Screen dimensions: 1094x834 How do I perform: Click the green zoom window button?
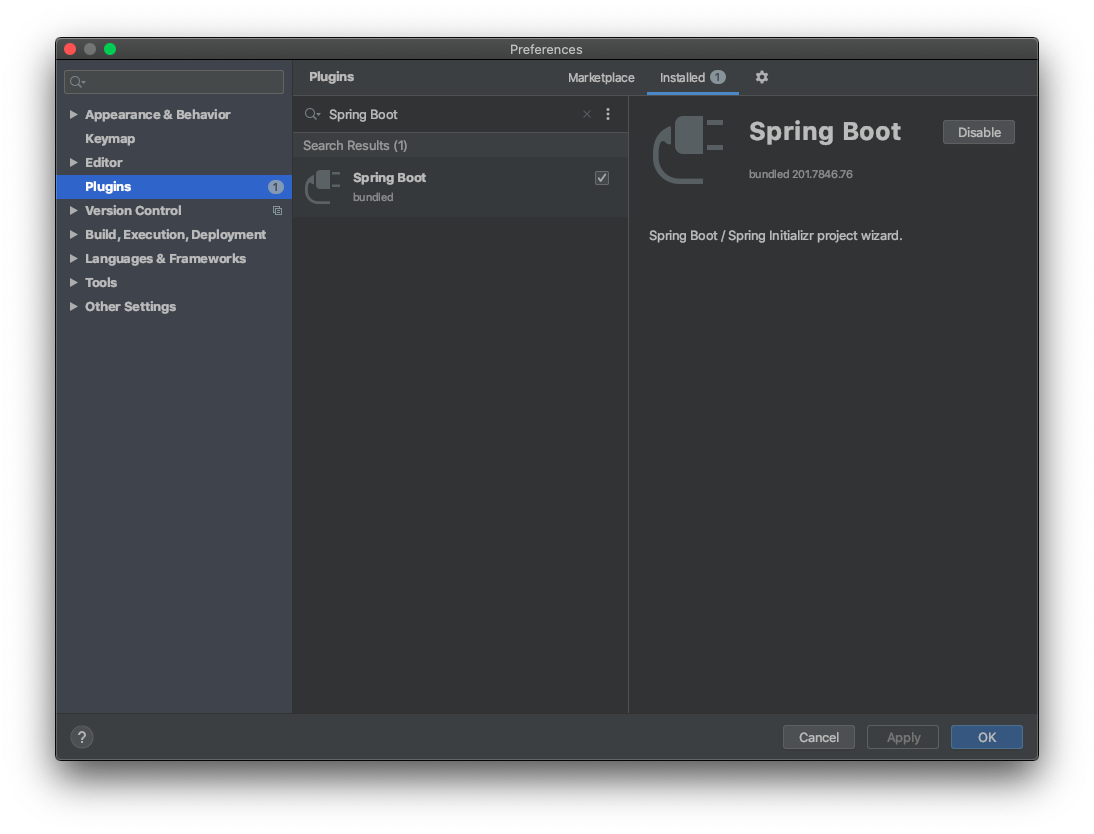[110, 49]
